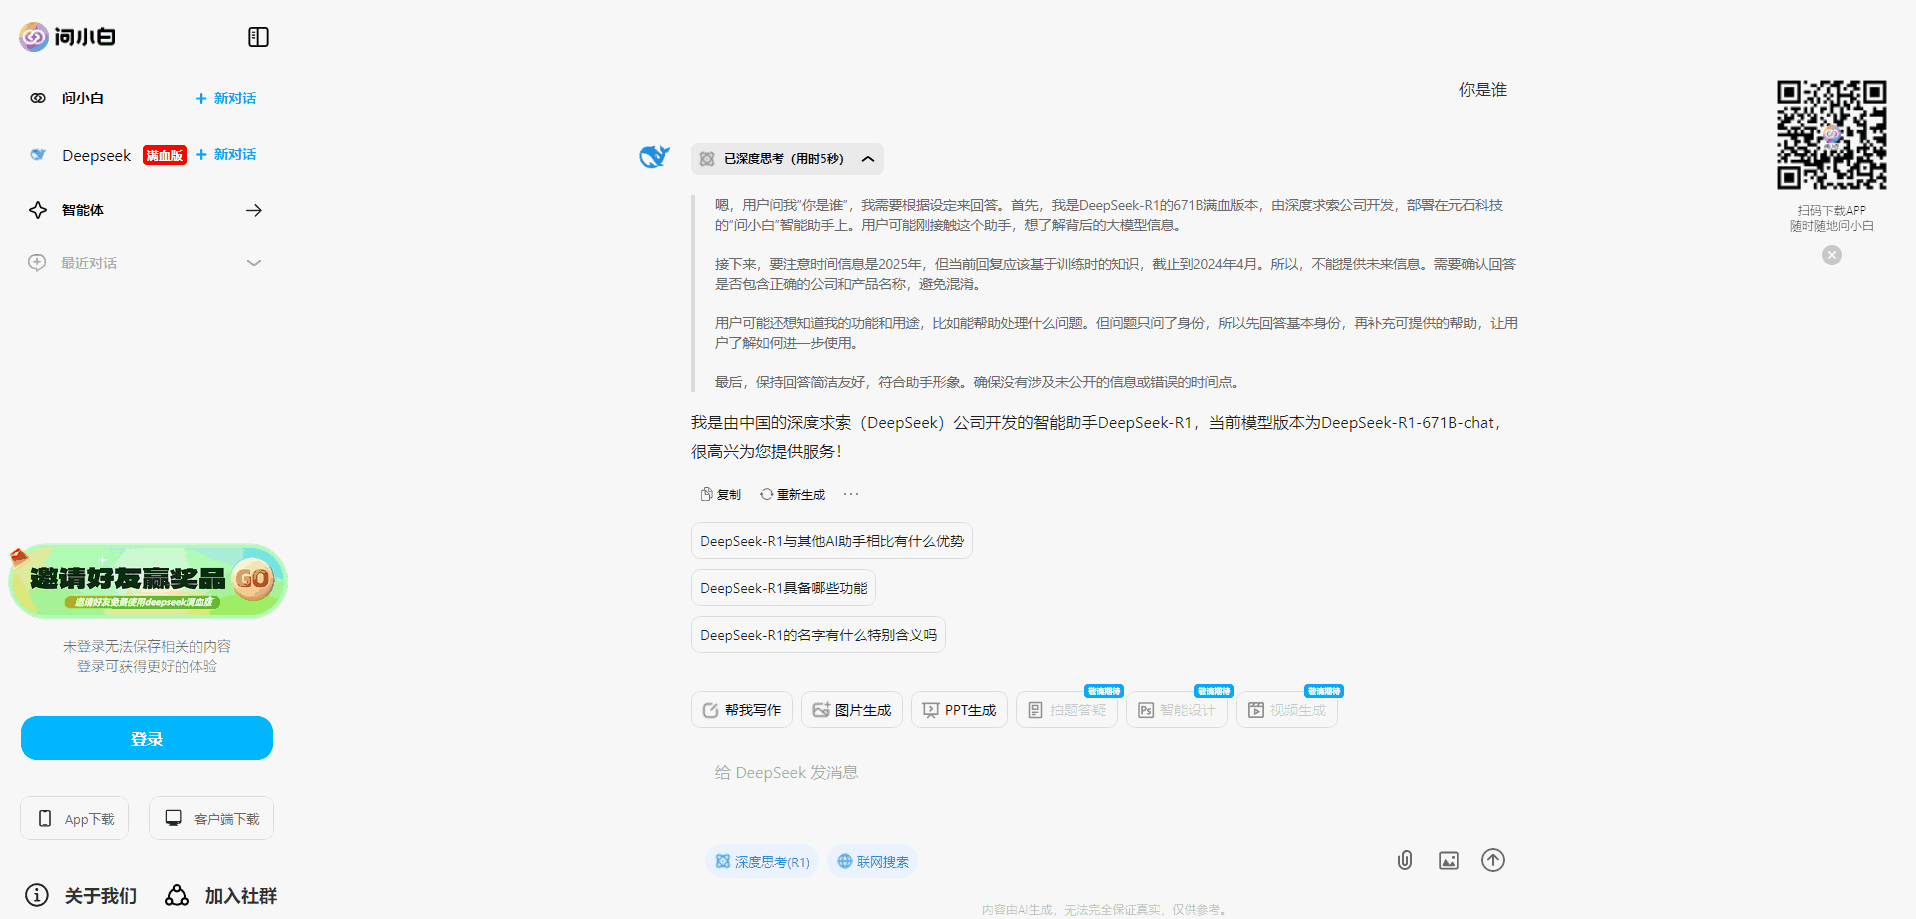
Task: Click the upload image icon
Action: (x=1449, y=860)
